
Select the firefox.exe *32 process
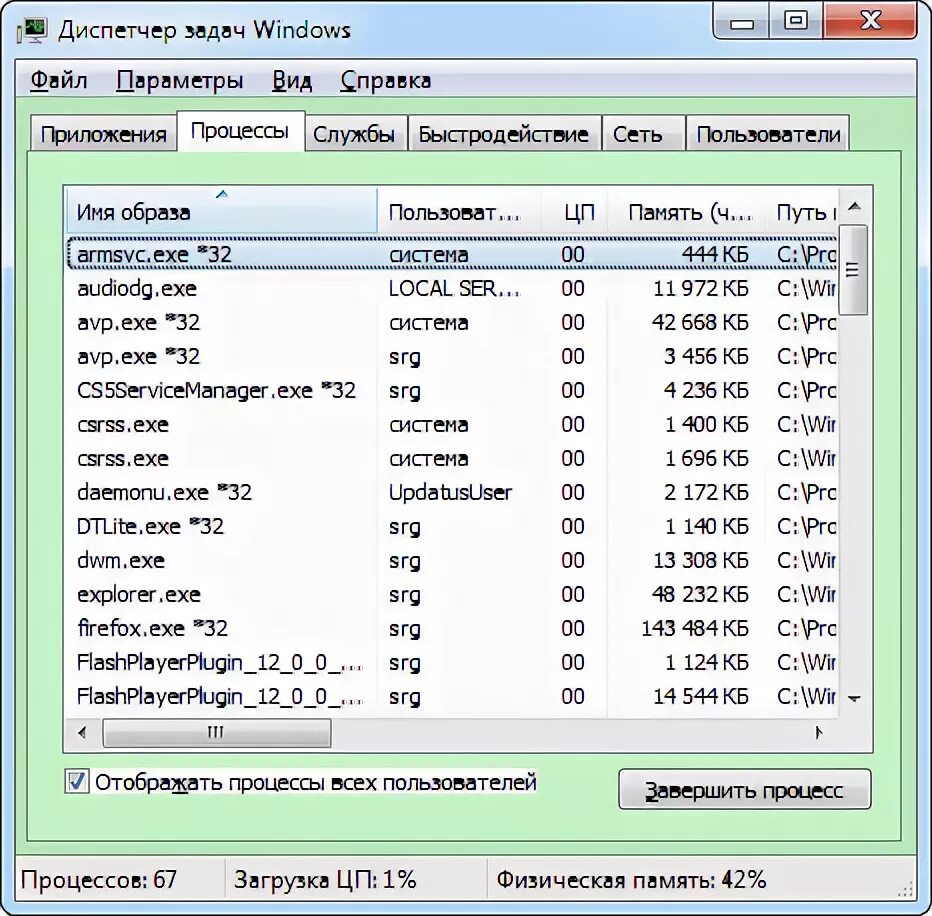click(452, 628)
